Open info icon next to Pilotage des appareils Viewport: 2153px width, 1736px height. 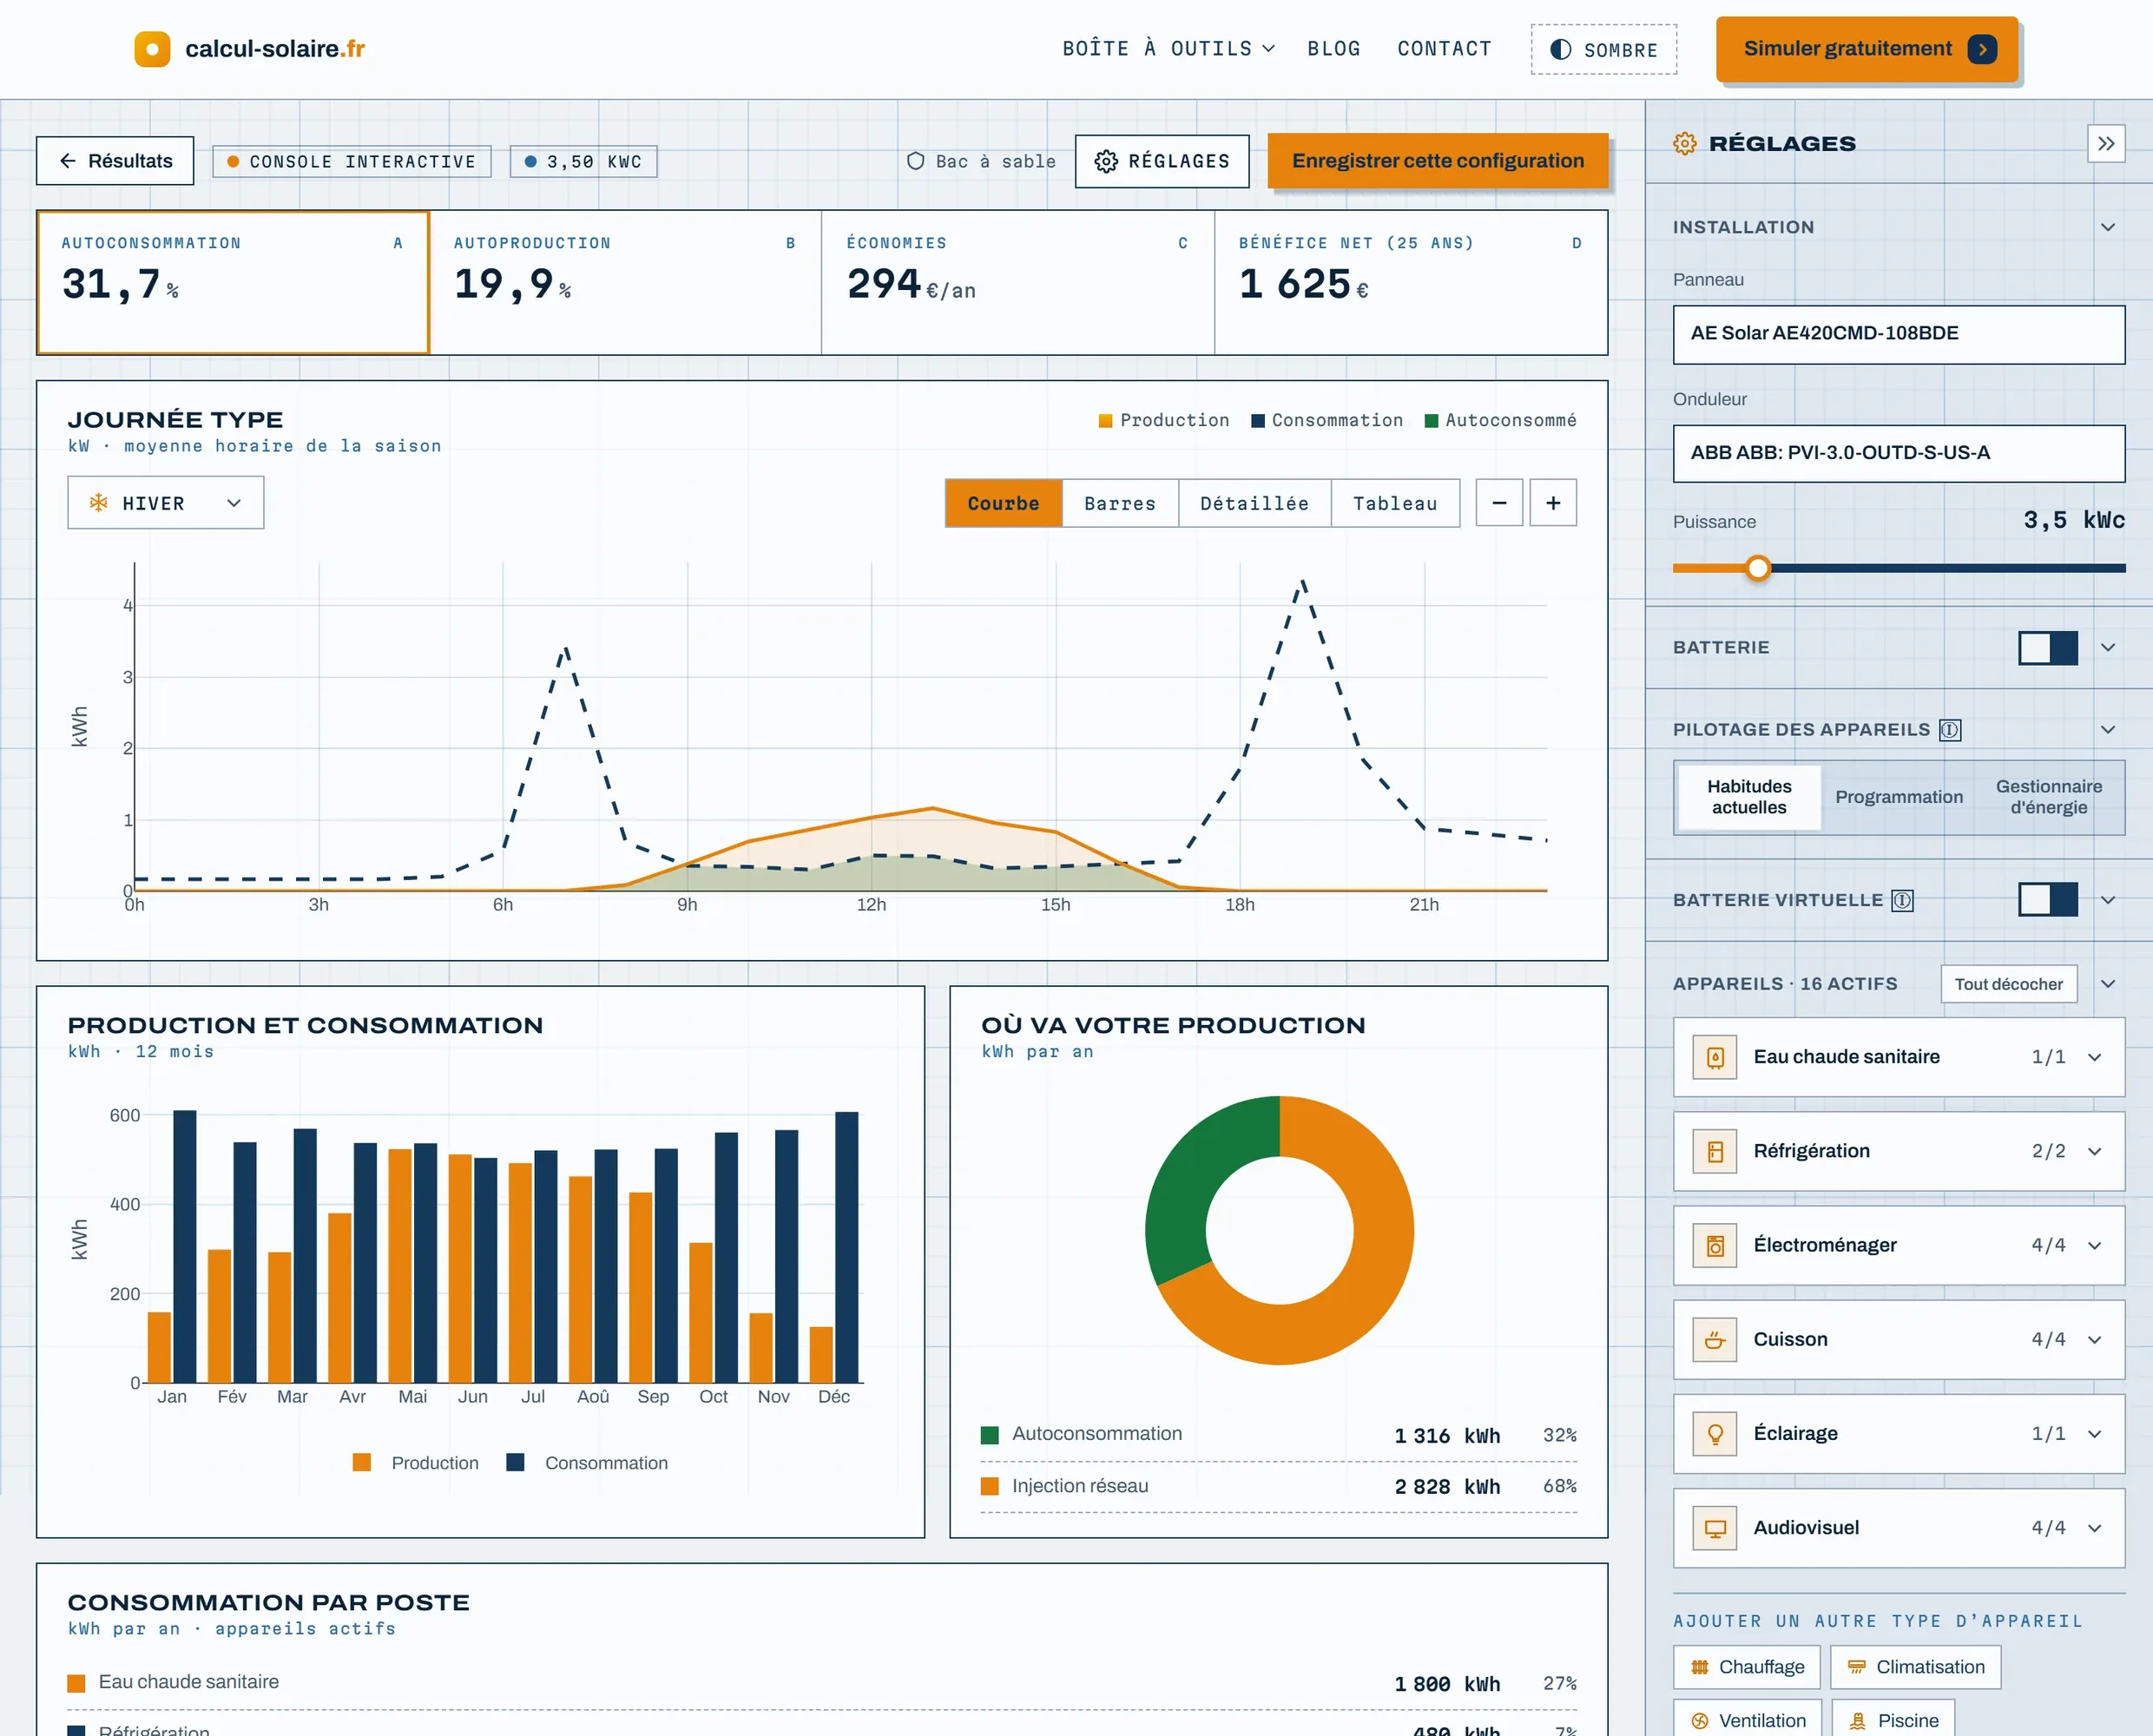click(1950, 730)
